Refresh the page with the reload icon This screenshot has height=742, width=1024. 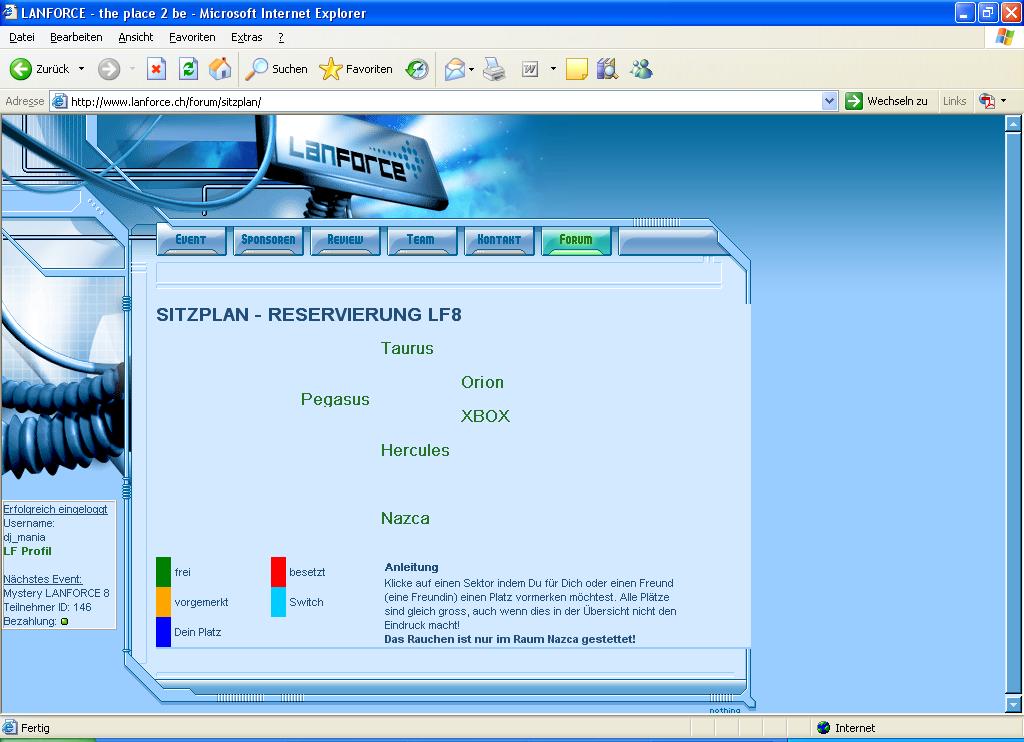point(188,69)
